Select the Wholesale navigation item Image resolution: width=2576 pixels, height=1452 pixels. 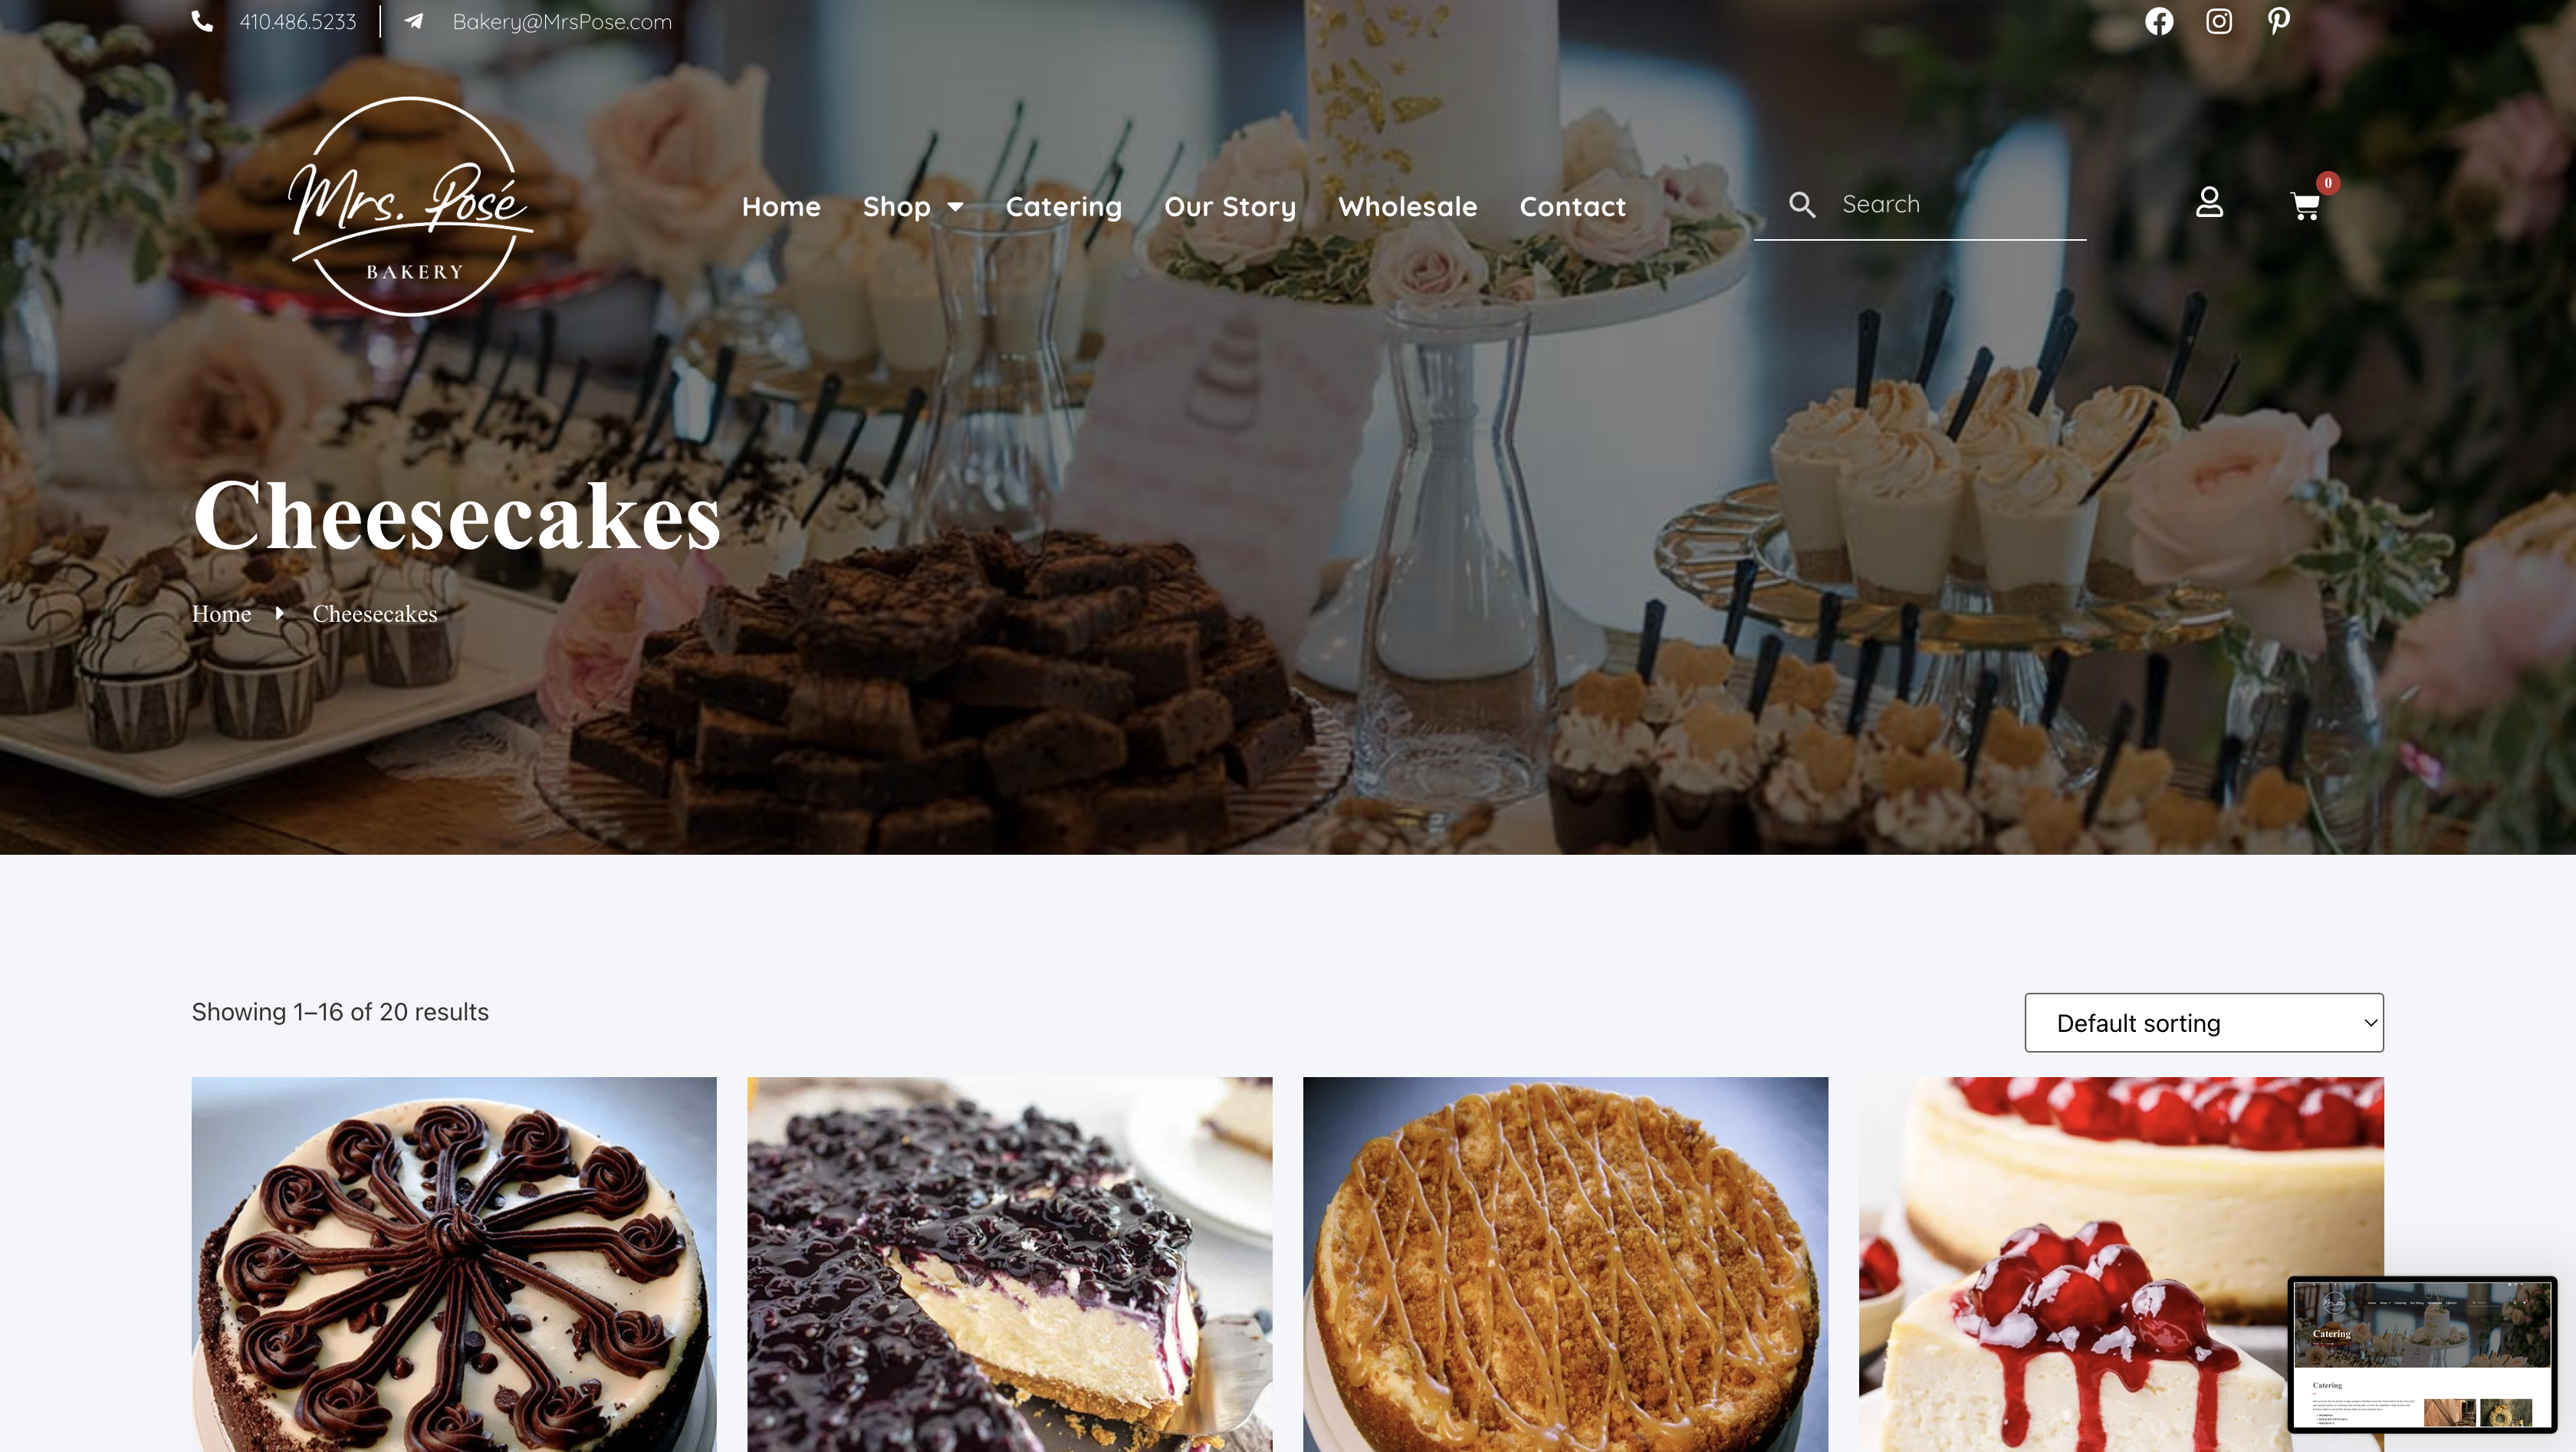[1407, 206]
